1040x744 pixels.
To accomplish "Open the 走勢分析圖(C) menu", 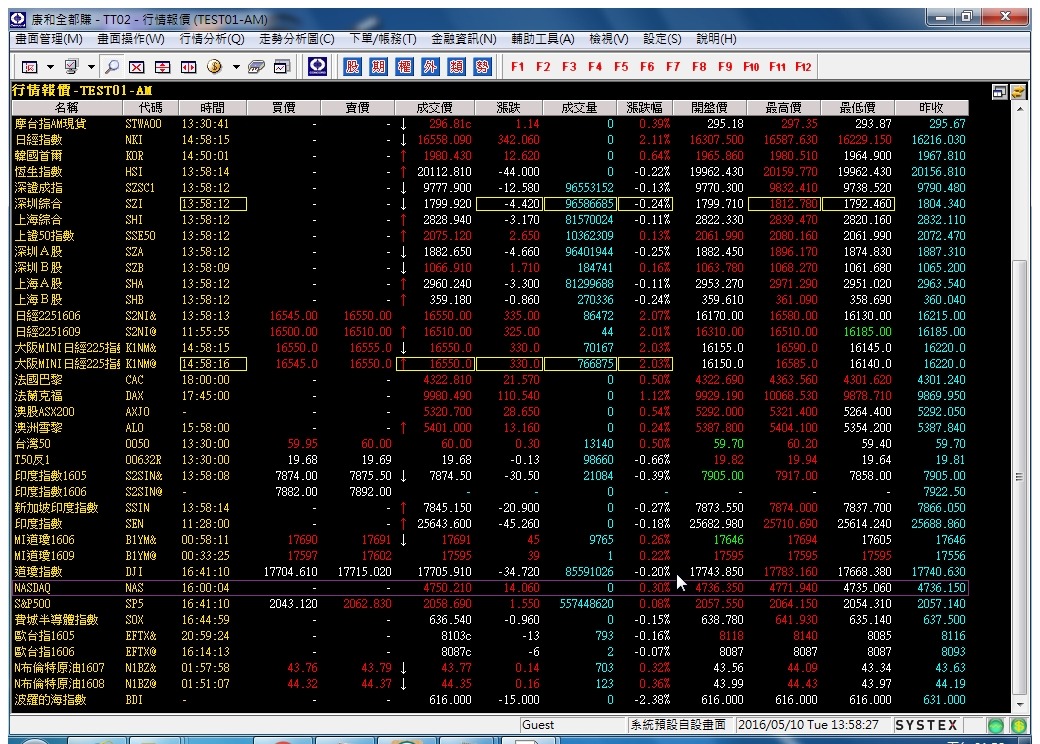I will click(x=296, y=39).
